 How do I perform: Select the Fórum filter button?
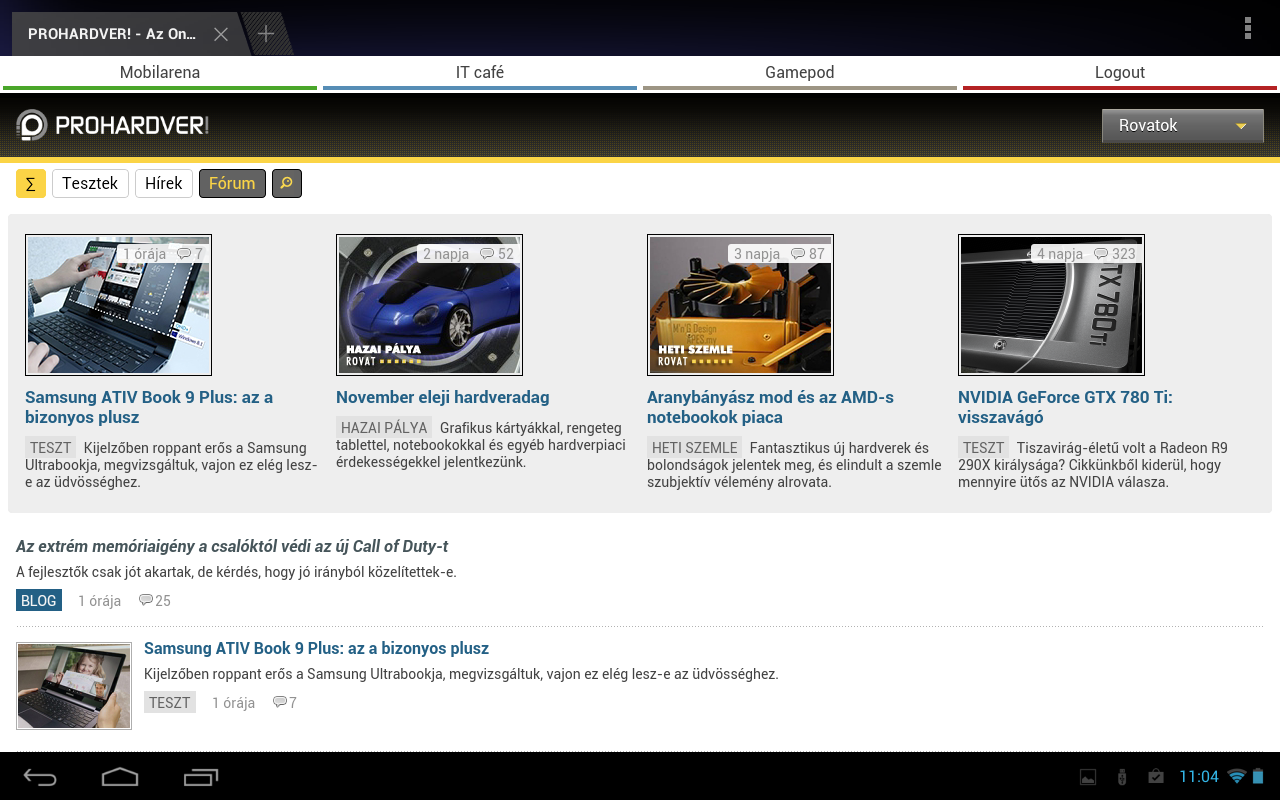click(x=232, y=184)
